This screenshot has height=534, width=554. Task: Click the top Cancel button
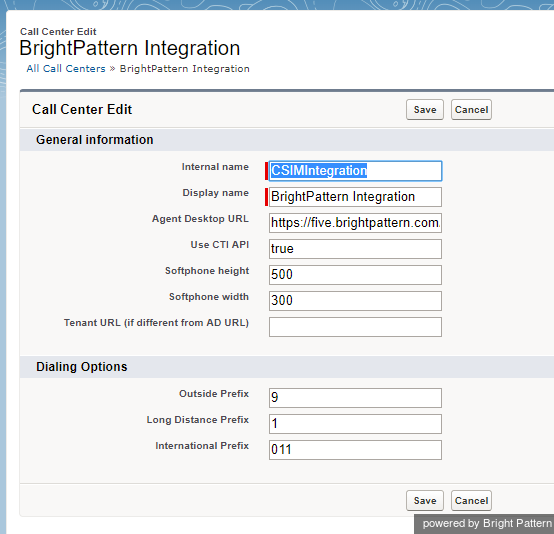coord(471,110)
